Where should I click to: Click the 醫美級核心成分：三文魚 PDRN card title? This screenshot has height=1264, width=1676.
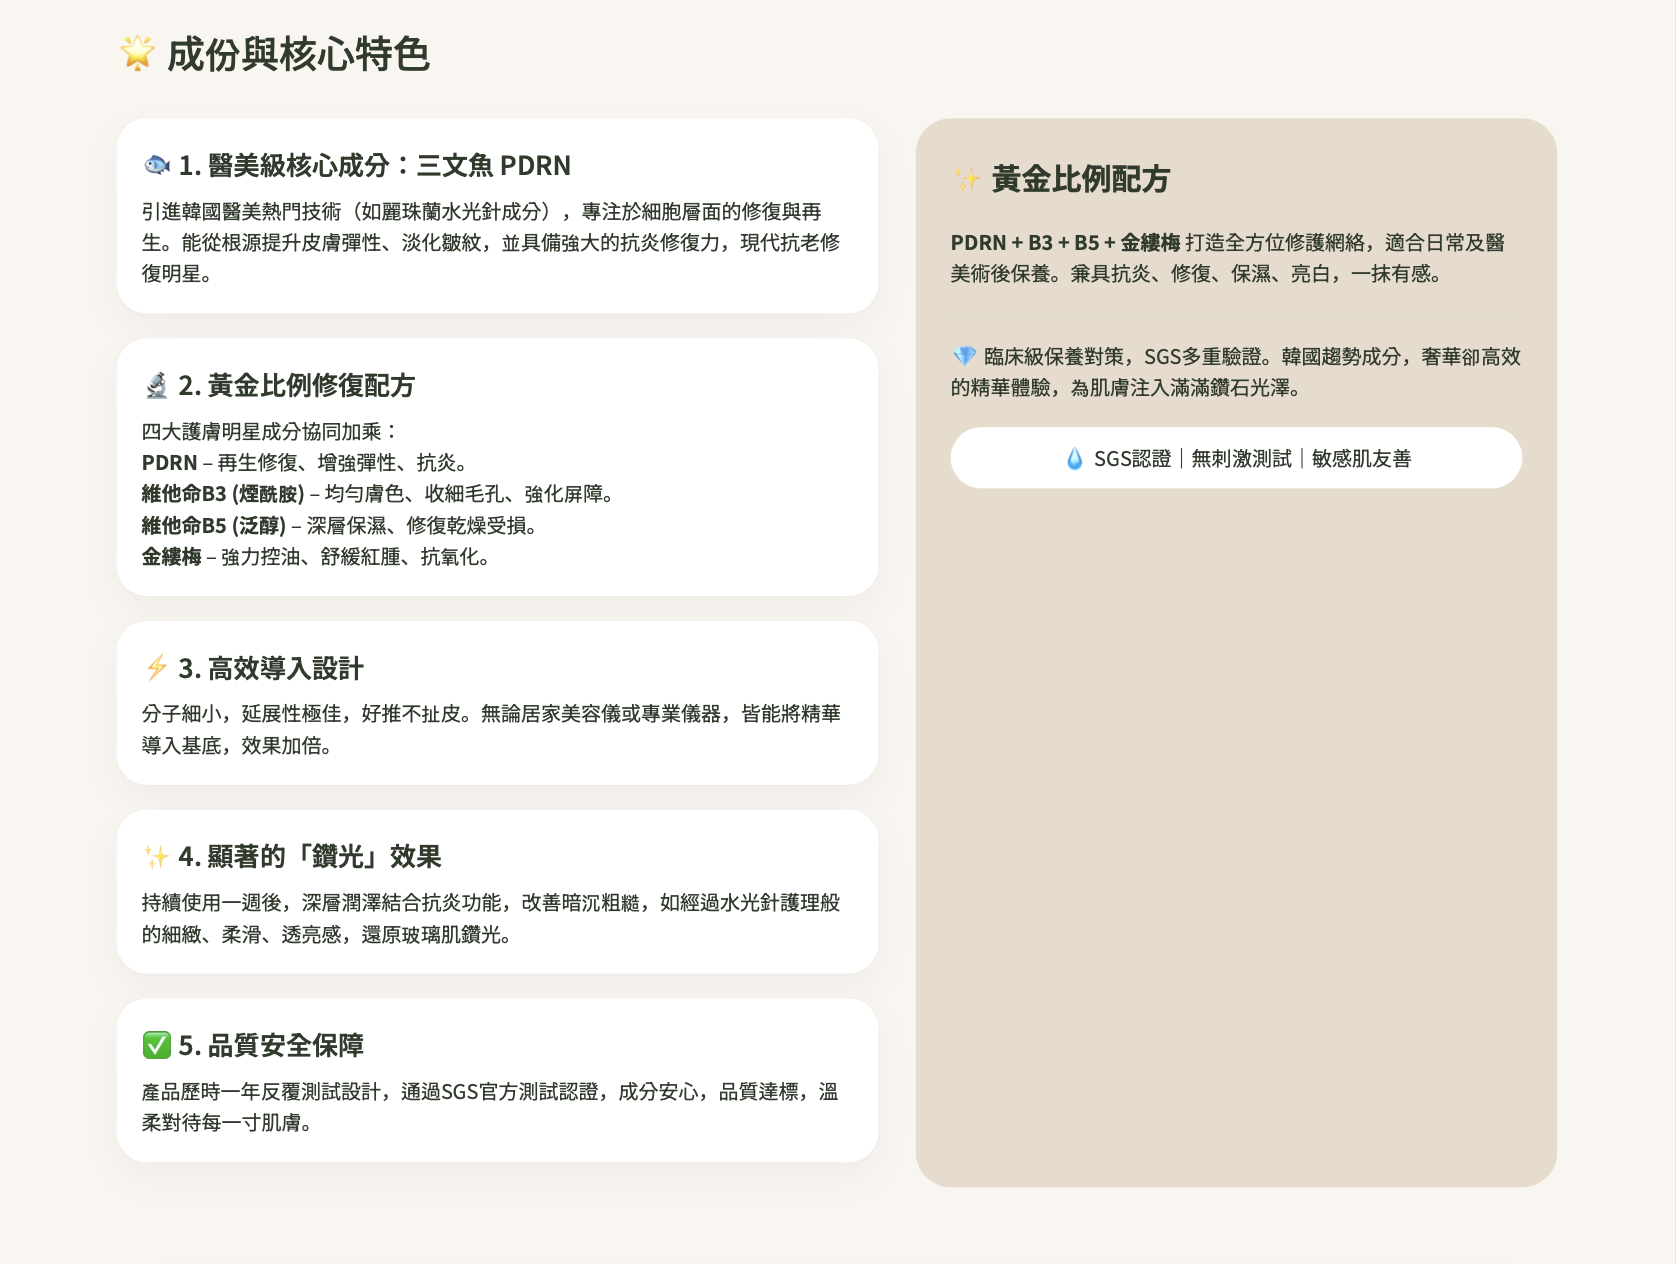[x=375, y=165]
